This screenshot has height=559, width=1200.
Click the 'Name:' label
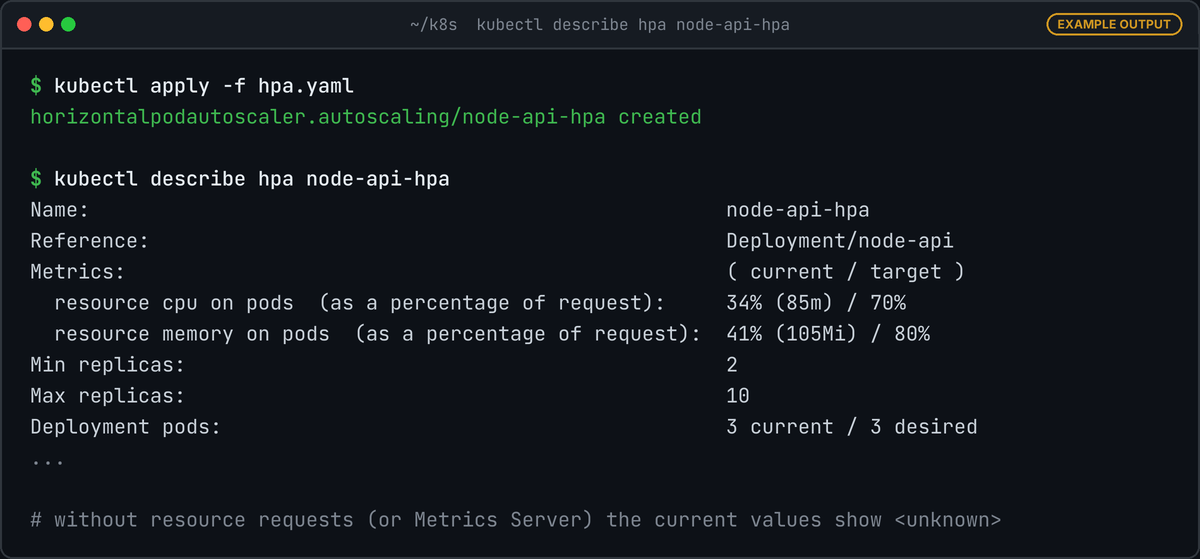tap(60, 210)
